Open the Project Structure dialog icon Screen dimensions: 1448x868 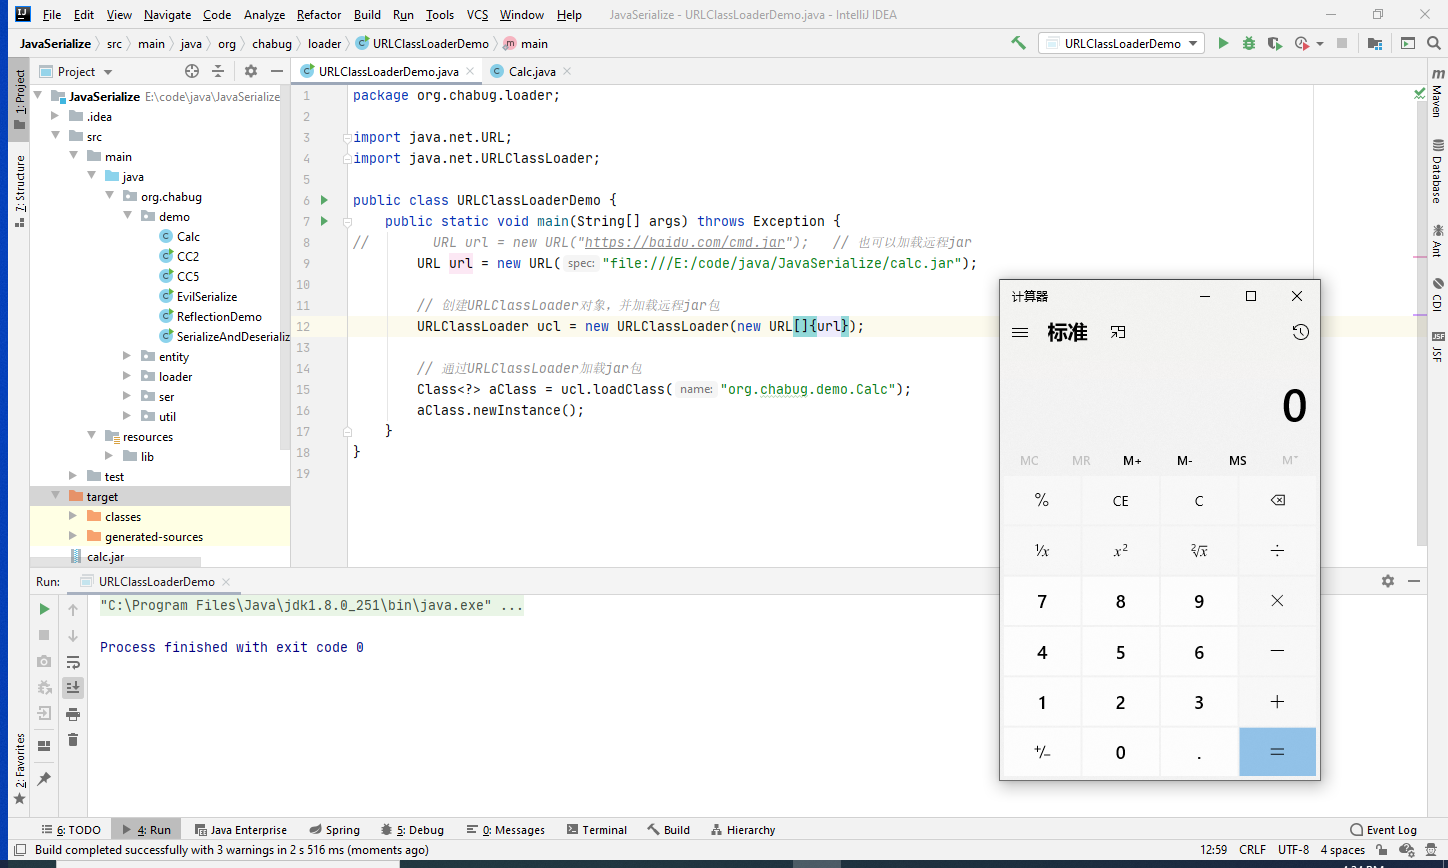pos(1375,43)
